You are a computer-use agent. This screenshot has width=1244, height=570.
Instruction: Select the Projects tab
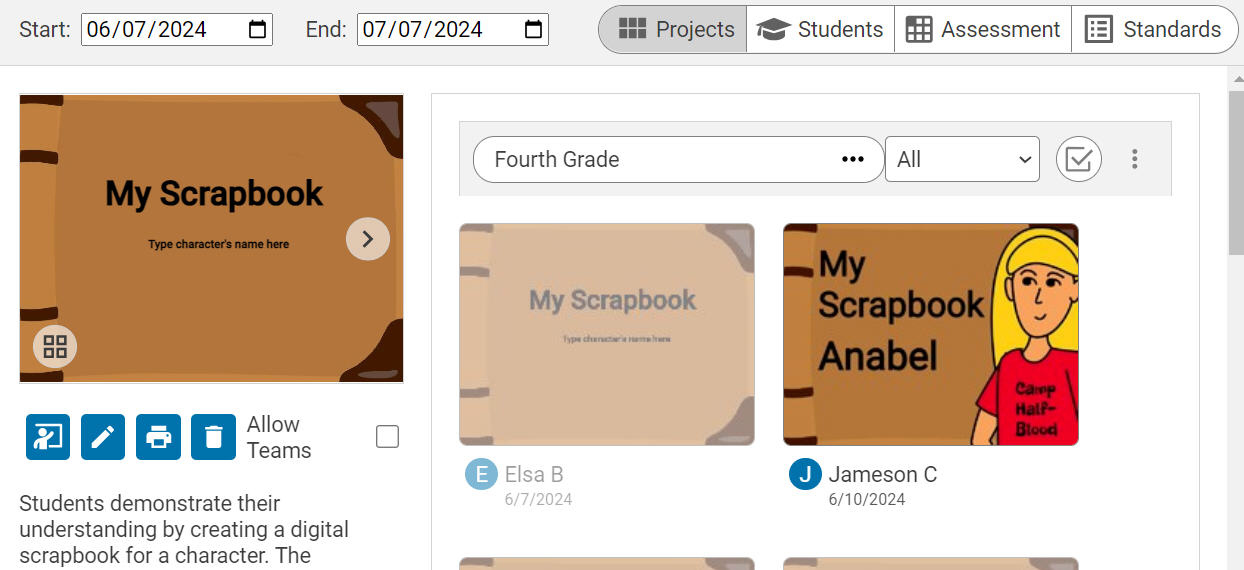click(x=675, y=30)
